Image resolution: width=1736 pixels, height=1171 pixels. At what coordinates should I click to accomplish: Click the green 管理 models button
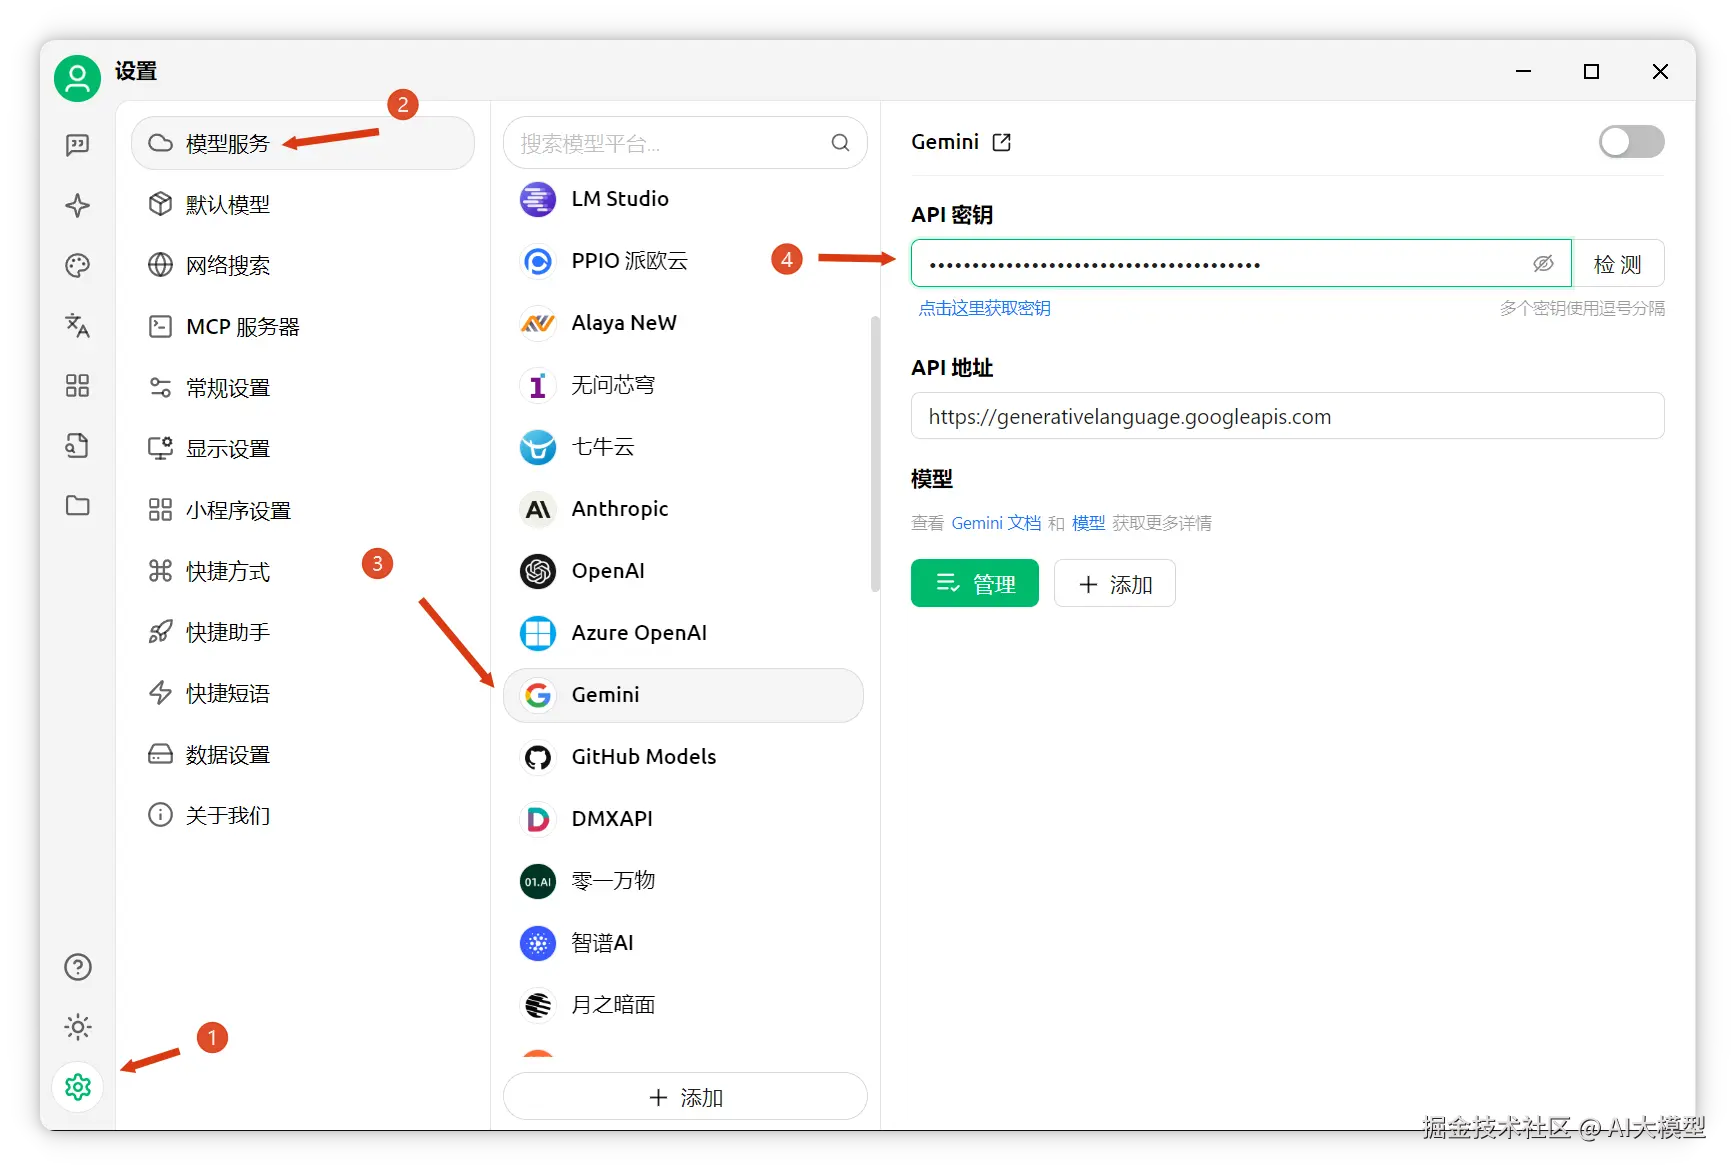click(x=974, y=583)
